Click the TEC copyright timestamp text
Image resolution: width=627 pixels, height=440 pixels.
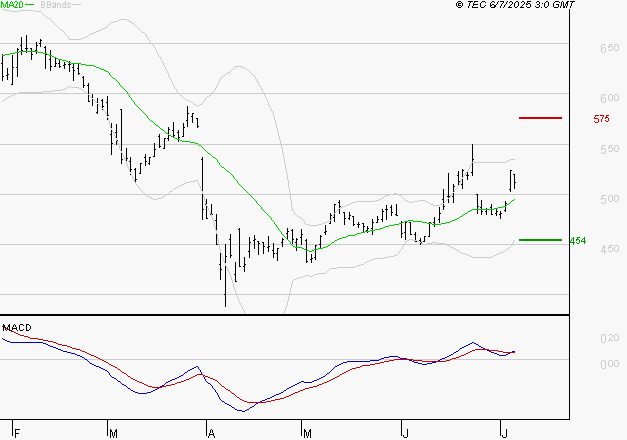515,5
